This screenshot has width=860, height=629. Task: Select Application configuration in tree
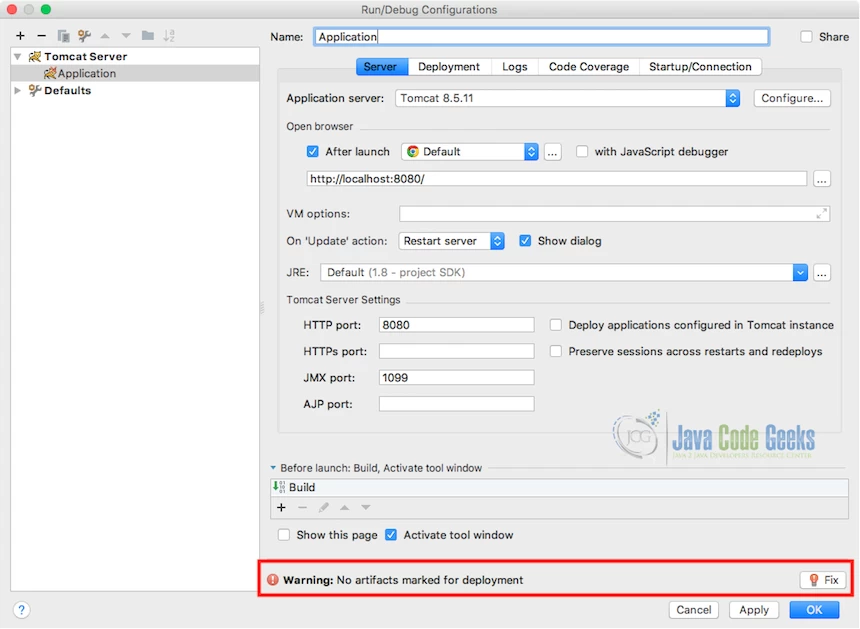pyautogui.click(x=135, y=73)
